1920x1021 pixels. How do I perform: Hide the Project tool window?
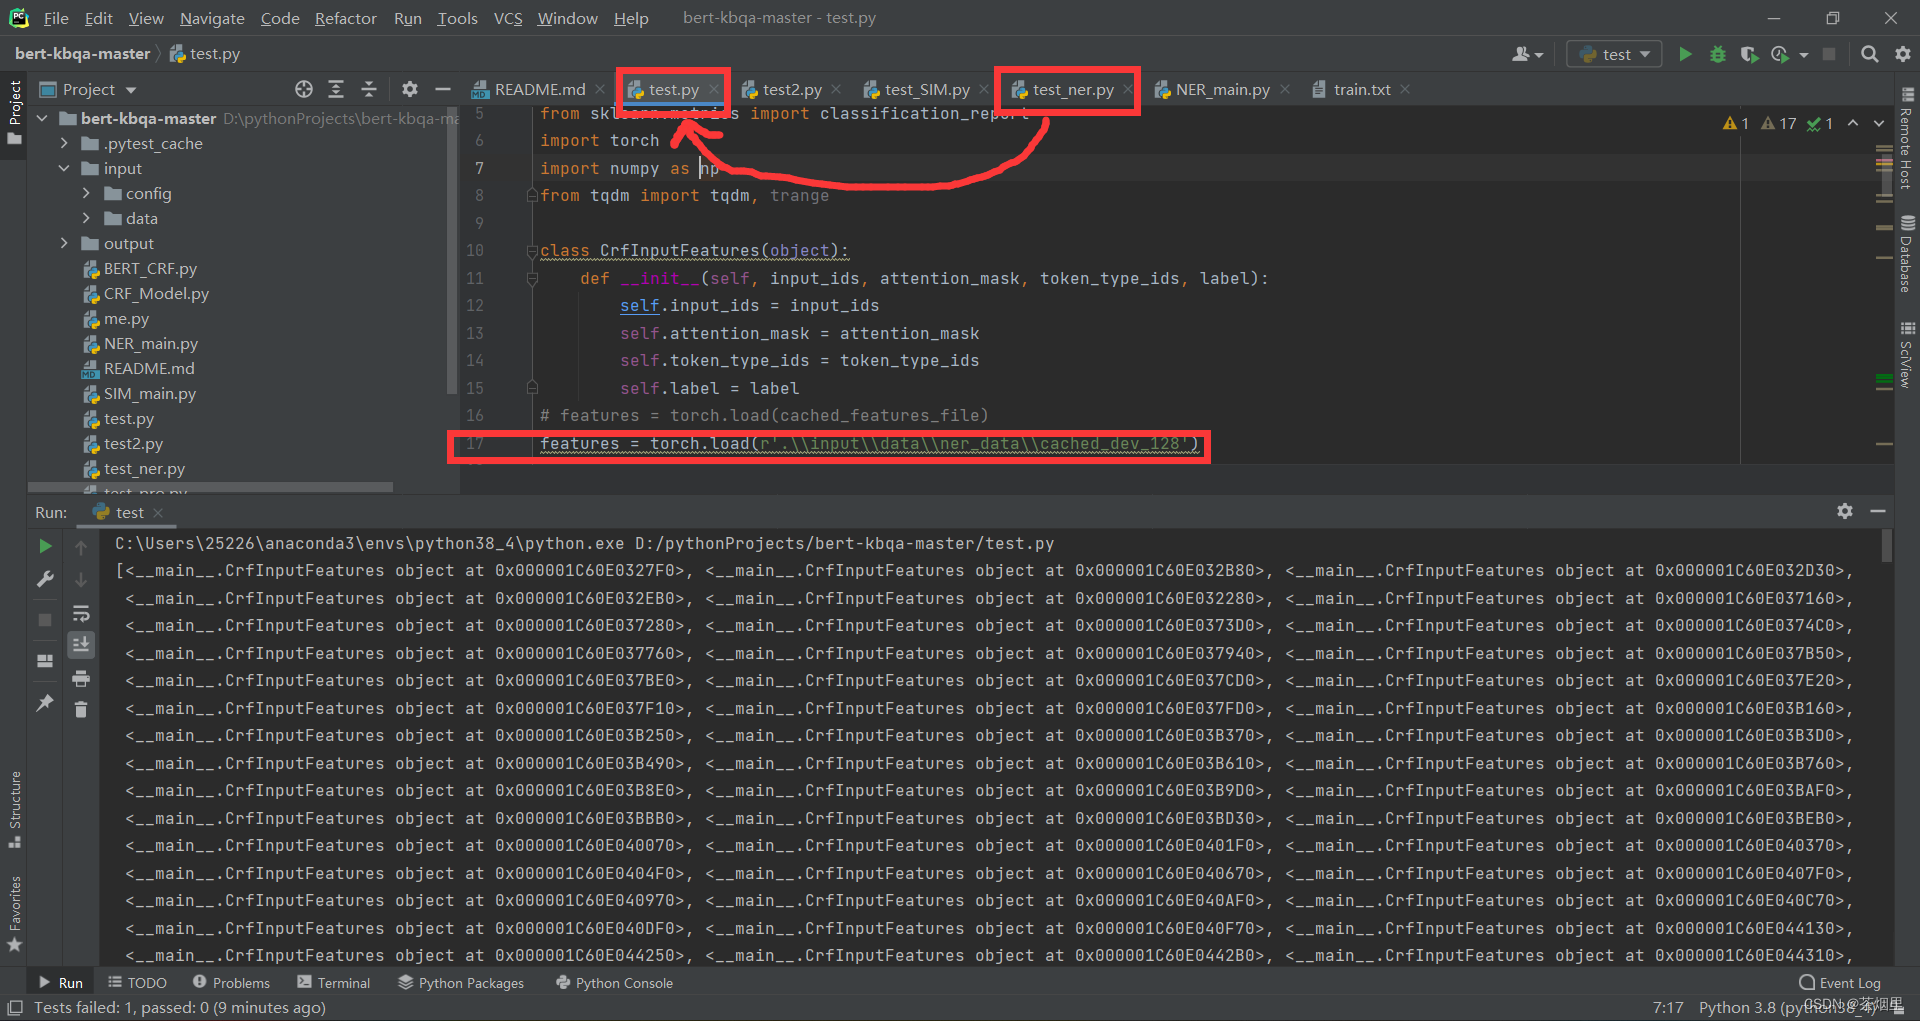[x=442, y=89]
